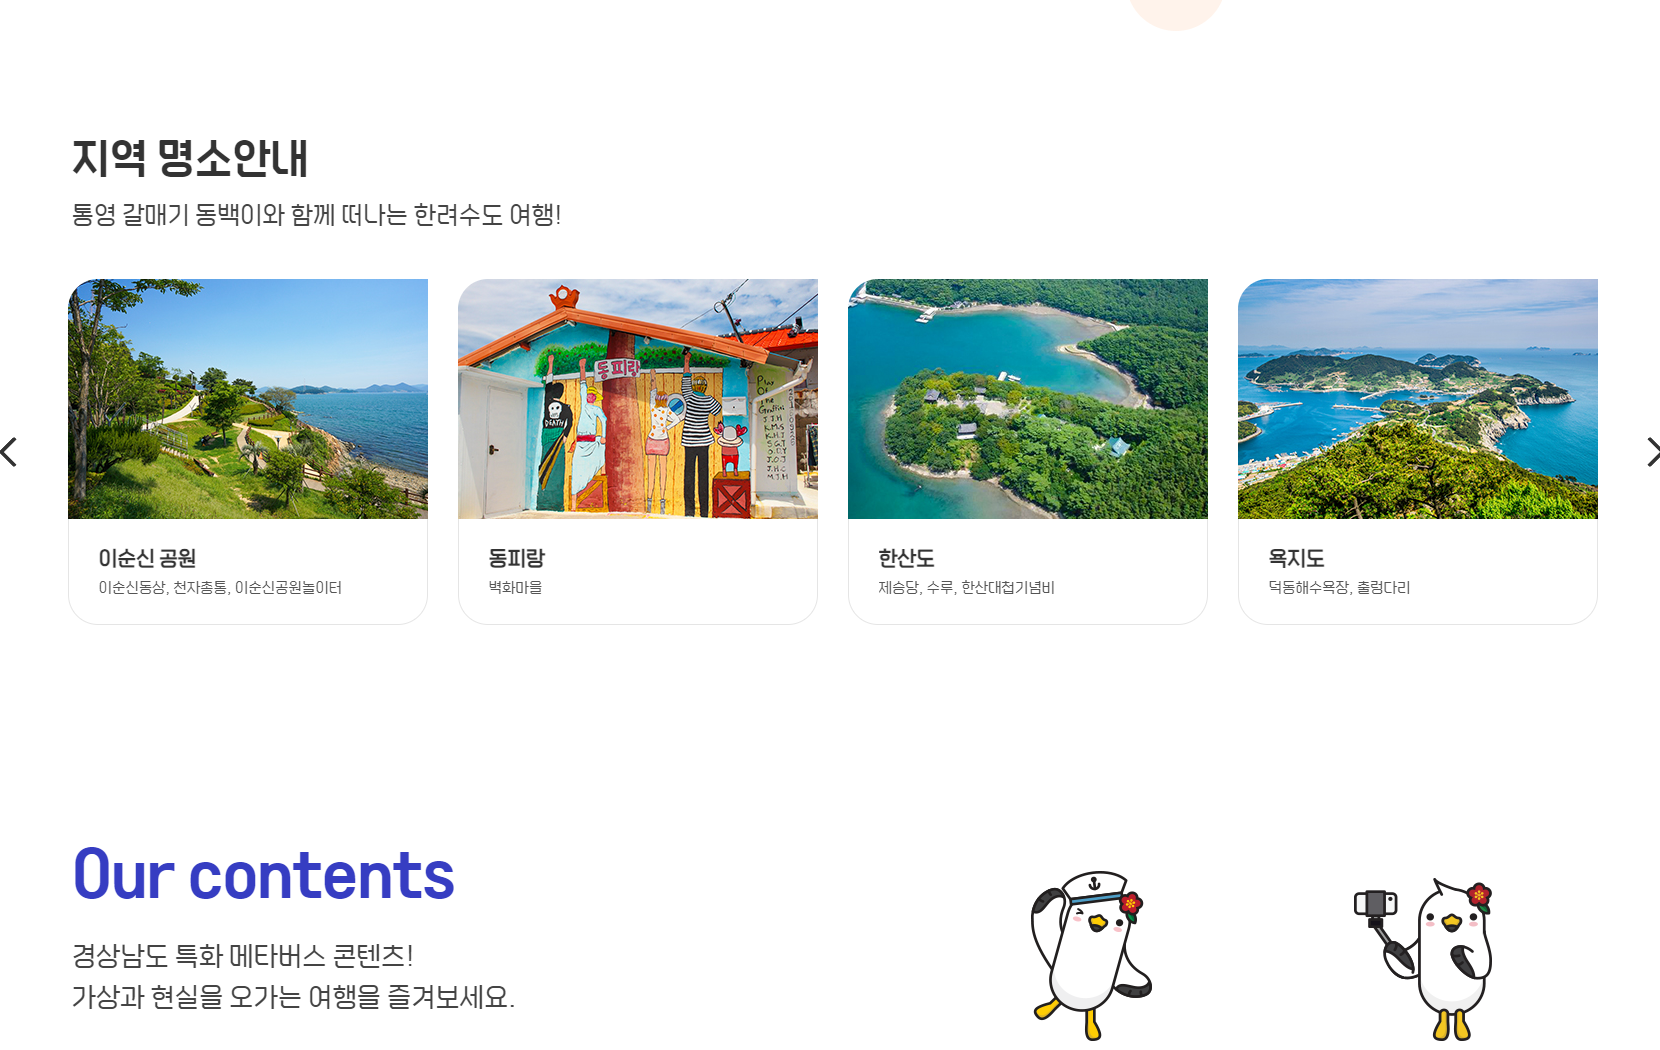Click the sailor-hat seagull mascot
1660x1050 pixels.
(1091, 955)
